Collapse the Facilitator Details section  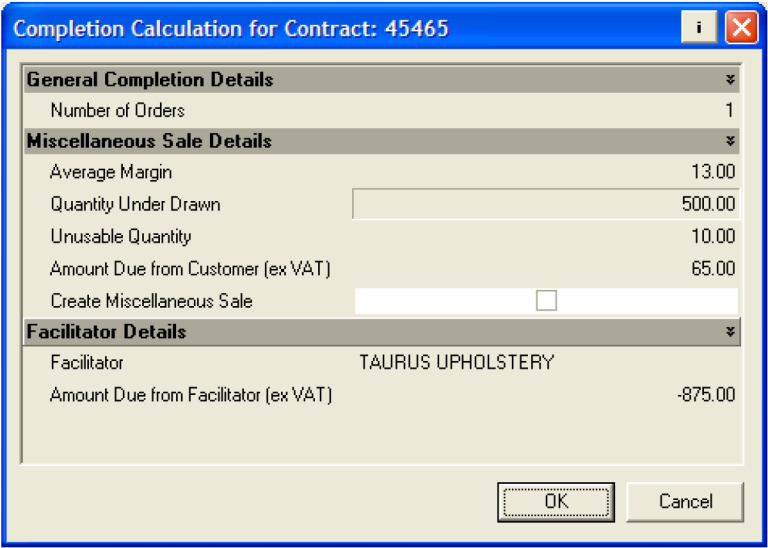(x=730, y=332)
